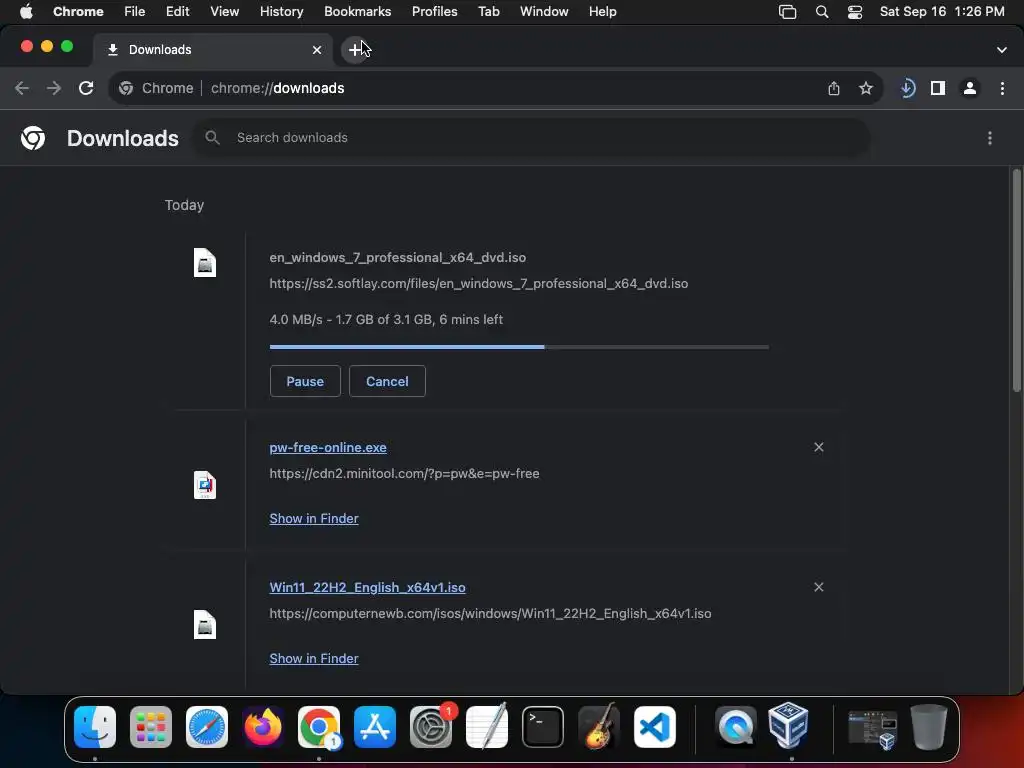
Task: Show pw-free-online.exe in Finder
Action: 314,519
